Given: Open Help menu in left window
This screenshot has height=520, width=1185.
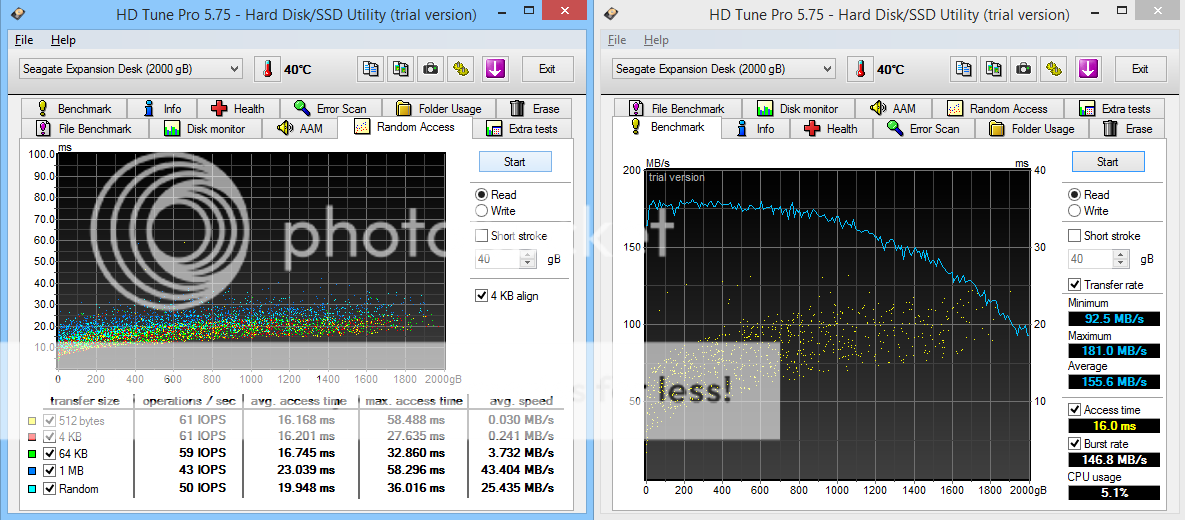Looking at the screenshot, I should 63,40.
